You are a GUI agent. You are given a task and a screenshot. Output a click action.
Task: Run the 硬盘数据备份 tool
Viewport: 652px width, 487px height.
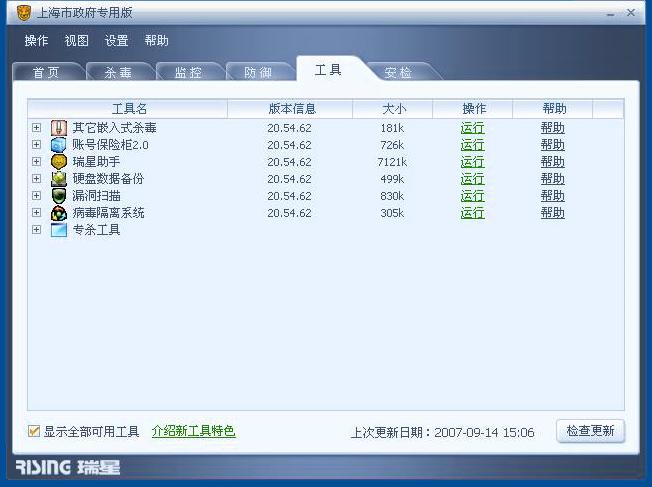pyautogui.click(x=472, y=179)
